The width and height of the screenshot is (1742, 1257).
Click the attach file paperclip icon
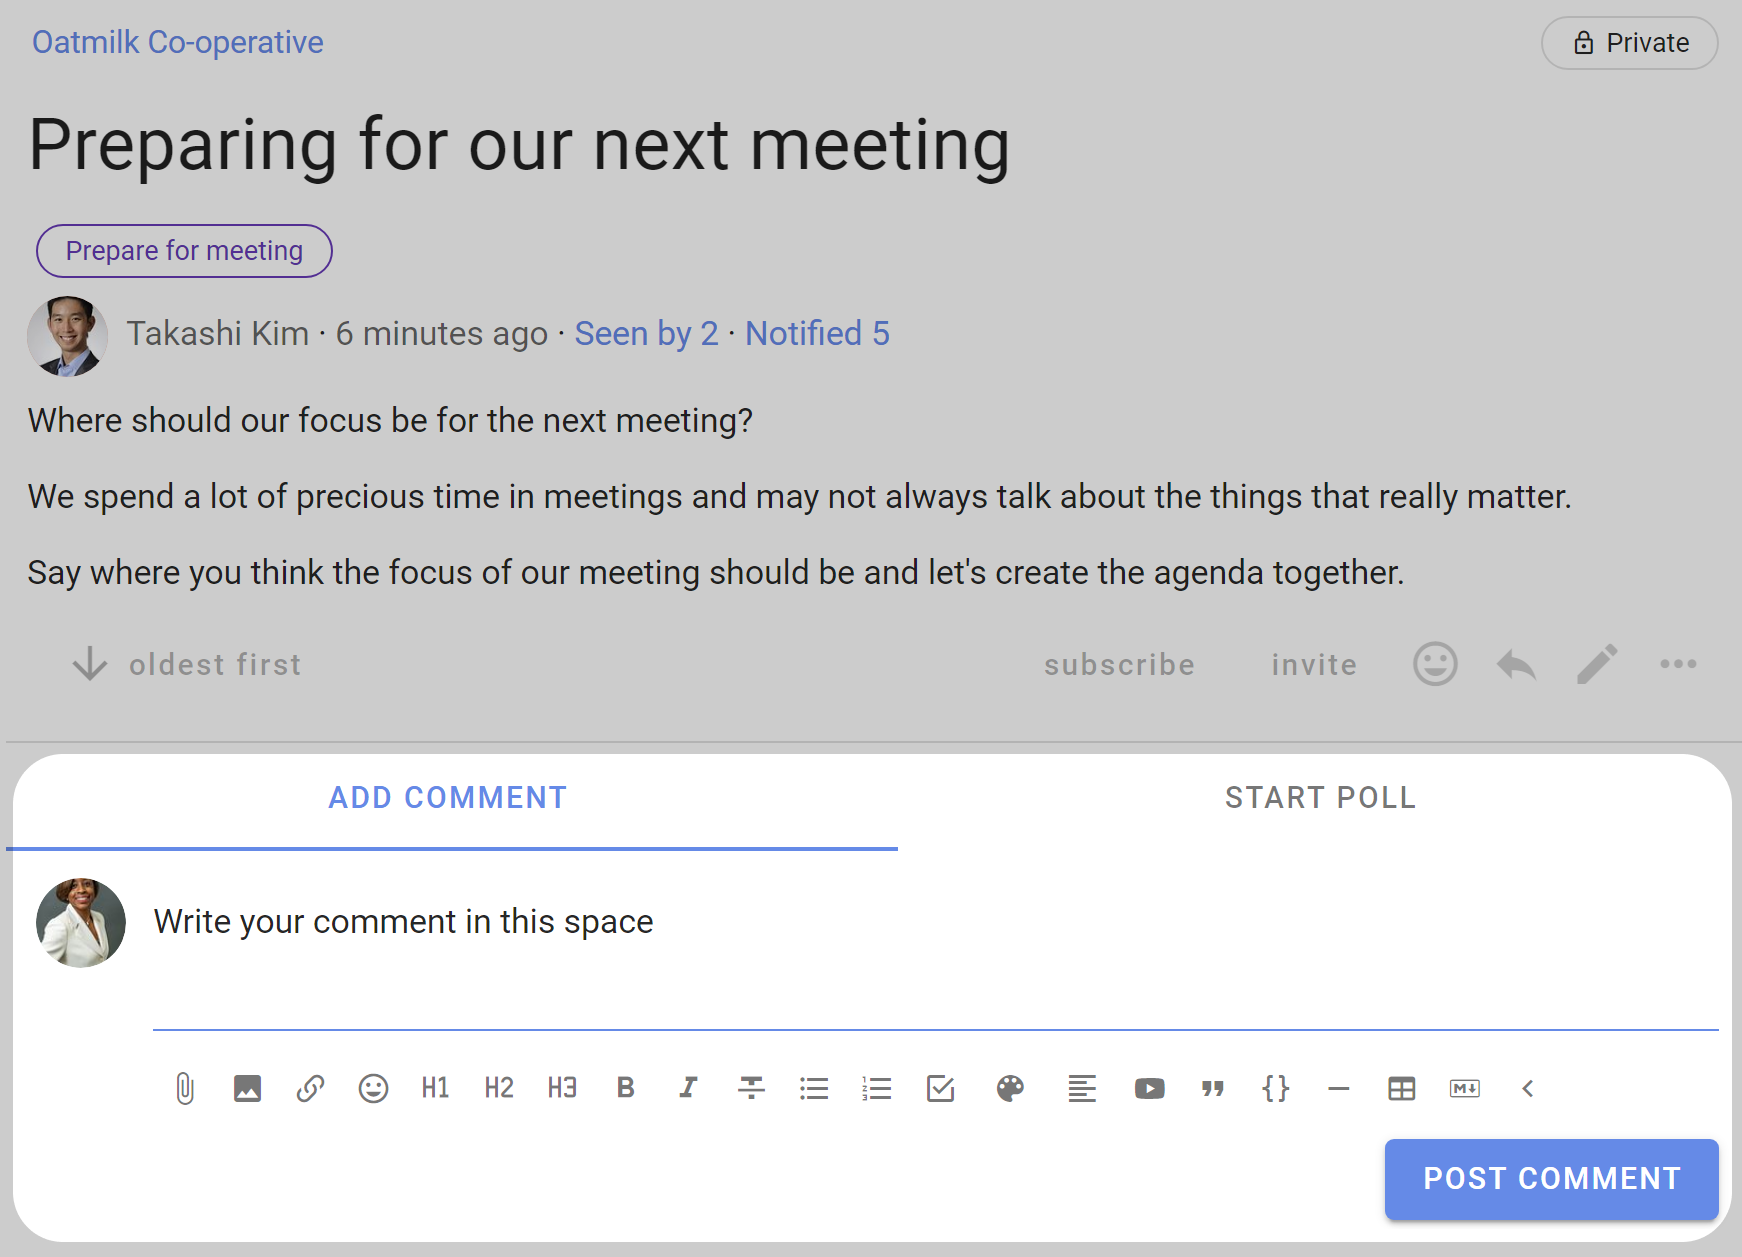[x=185, y=1088]
